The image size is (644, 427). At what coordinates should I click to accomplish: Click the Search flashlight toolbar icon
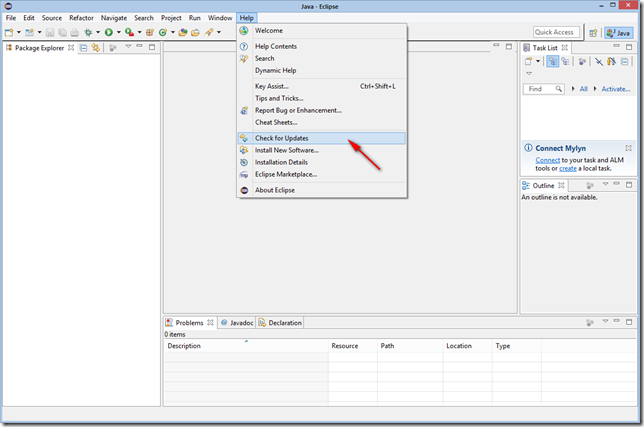[209, 32]
